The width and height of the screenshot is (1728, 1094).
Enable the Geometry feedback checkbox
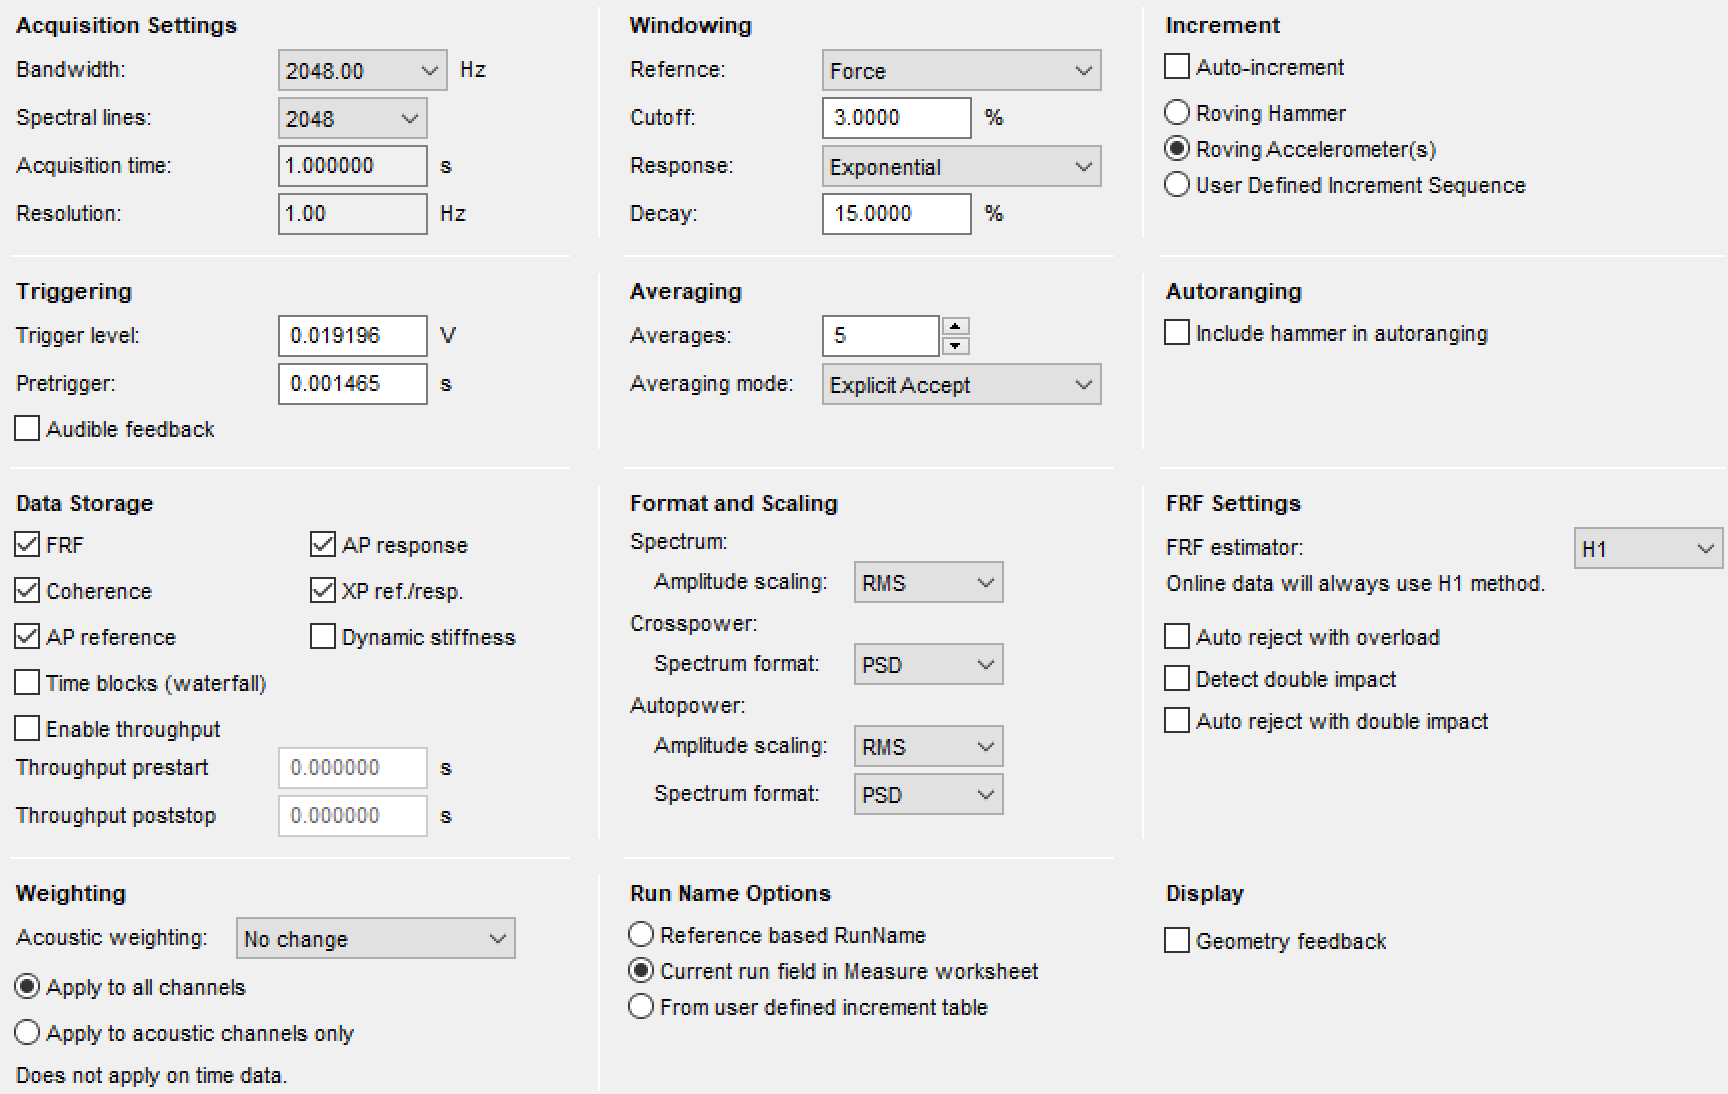(x=1177, y=941)
